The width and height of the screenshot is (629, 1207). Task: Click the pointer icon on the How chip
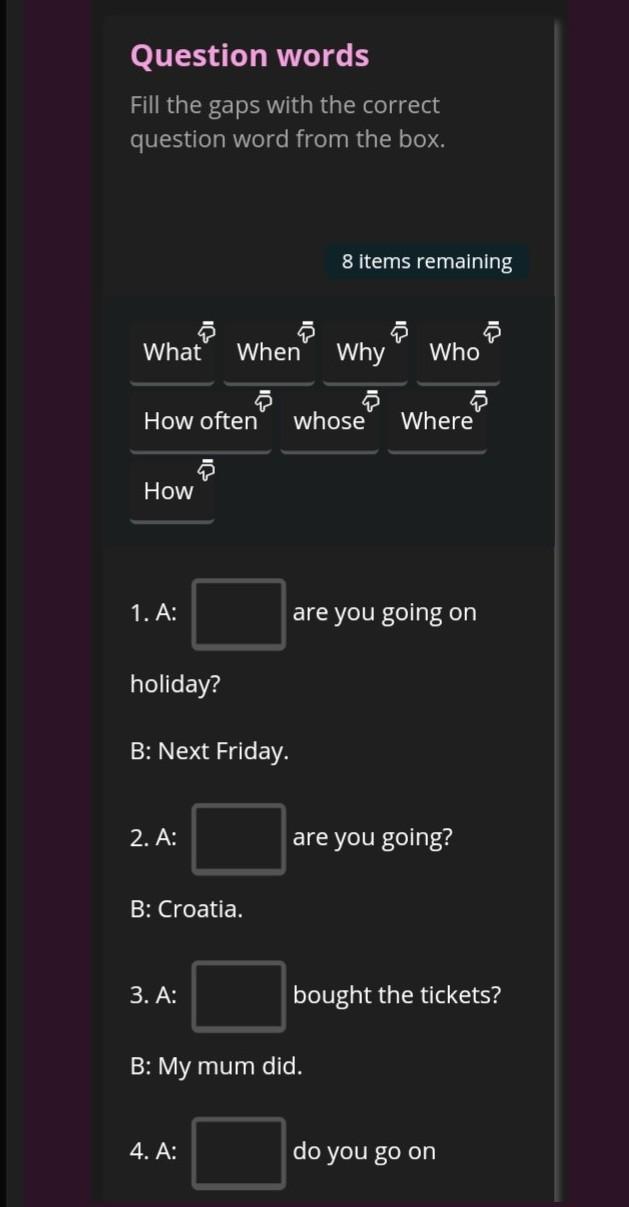tap(207, 469)
